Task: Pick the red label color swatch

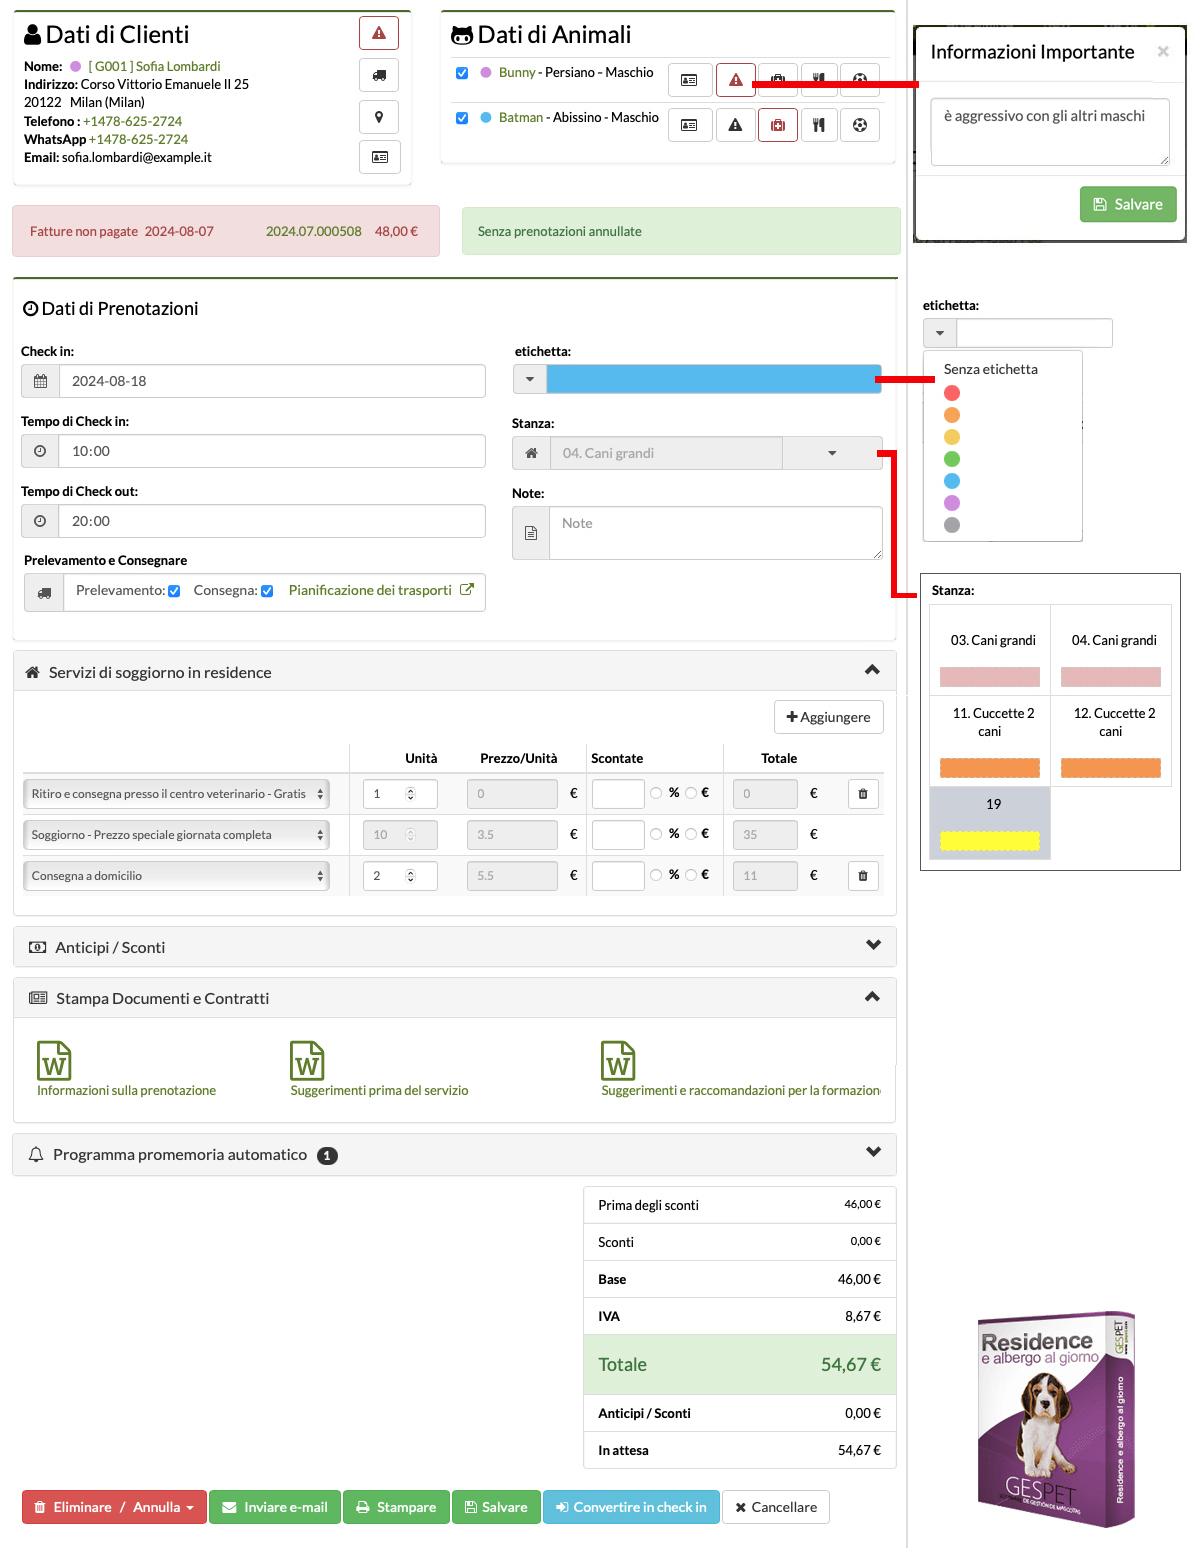Action: tap(952, 393)
